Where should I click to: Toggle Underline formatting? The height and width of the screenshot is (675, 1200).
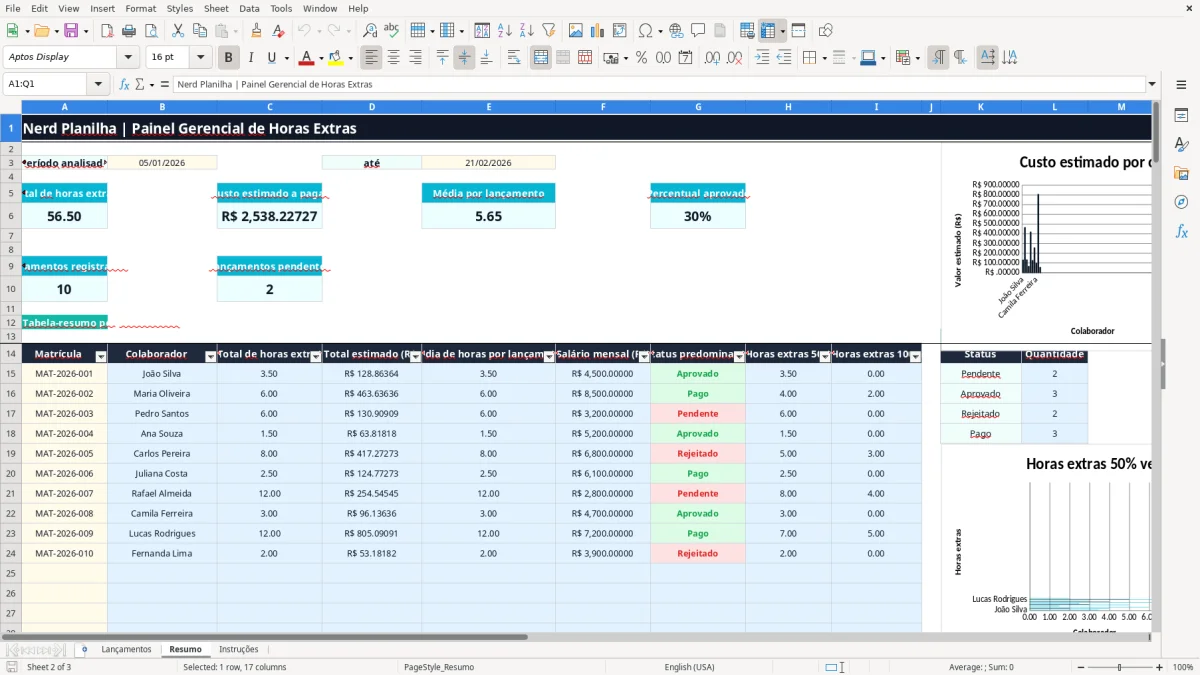272,58
